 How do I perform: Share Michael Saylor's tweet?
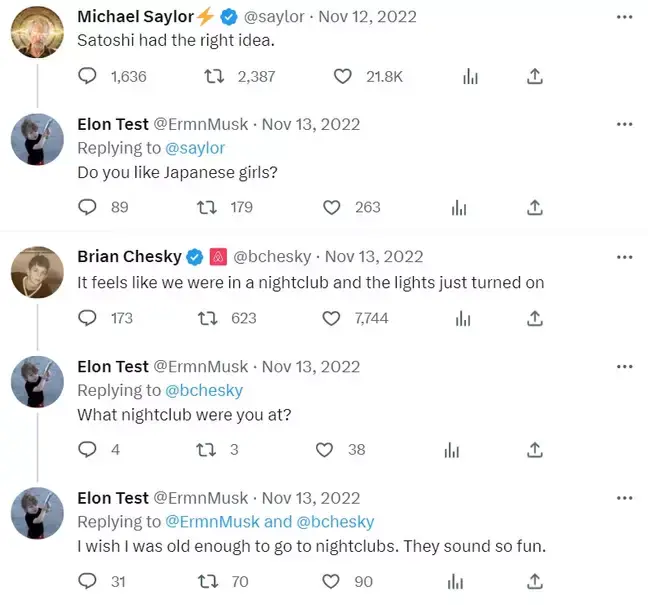[x=535, y=76]
